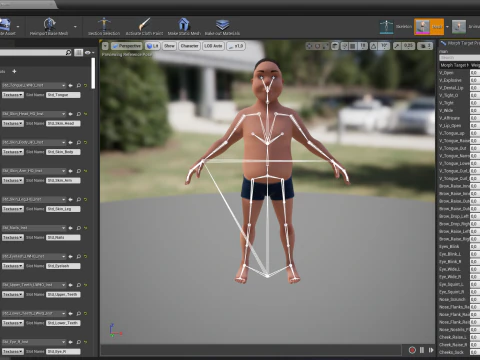
Task: Click the Make Static Mesh house icon
Action: [184, 24]
